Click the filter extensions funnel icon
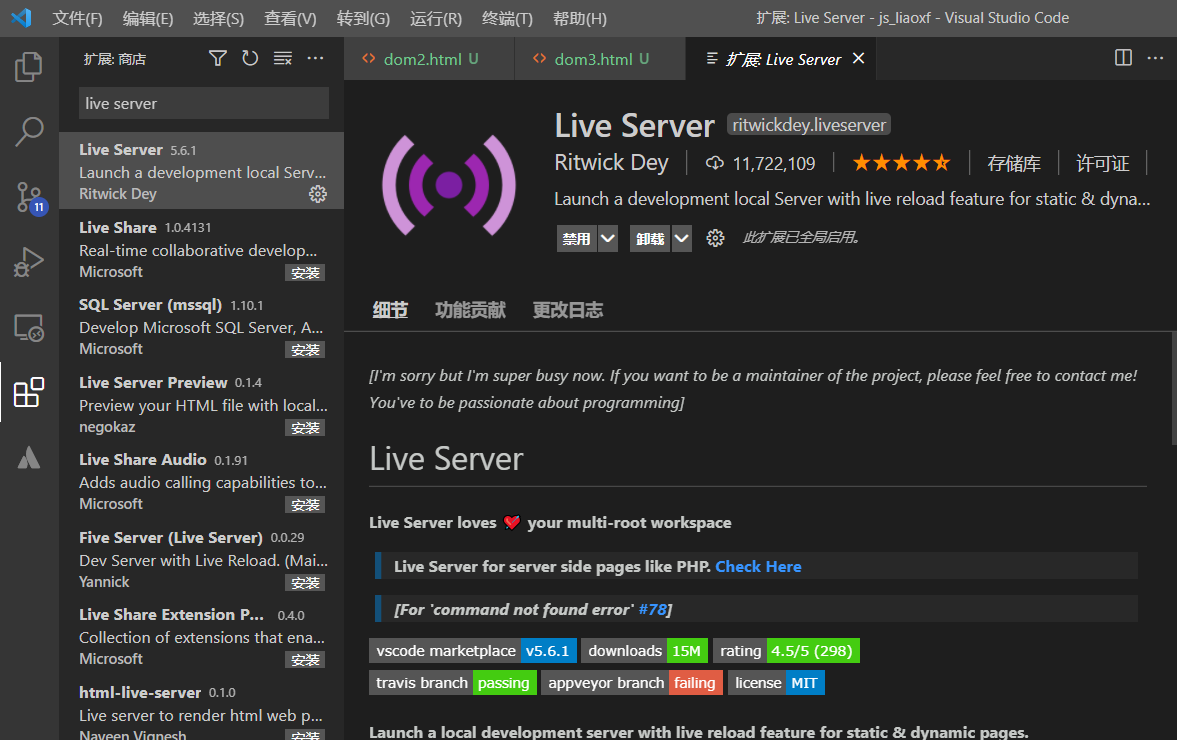 point(218,59)
